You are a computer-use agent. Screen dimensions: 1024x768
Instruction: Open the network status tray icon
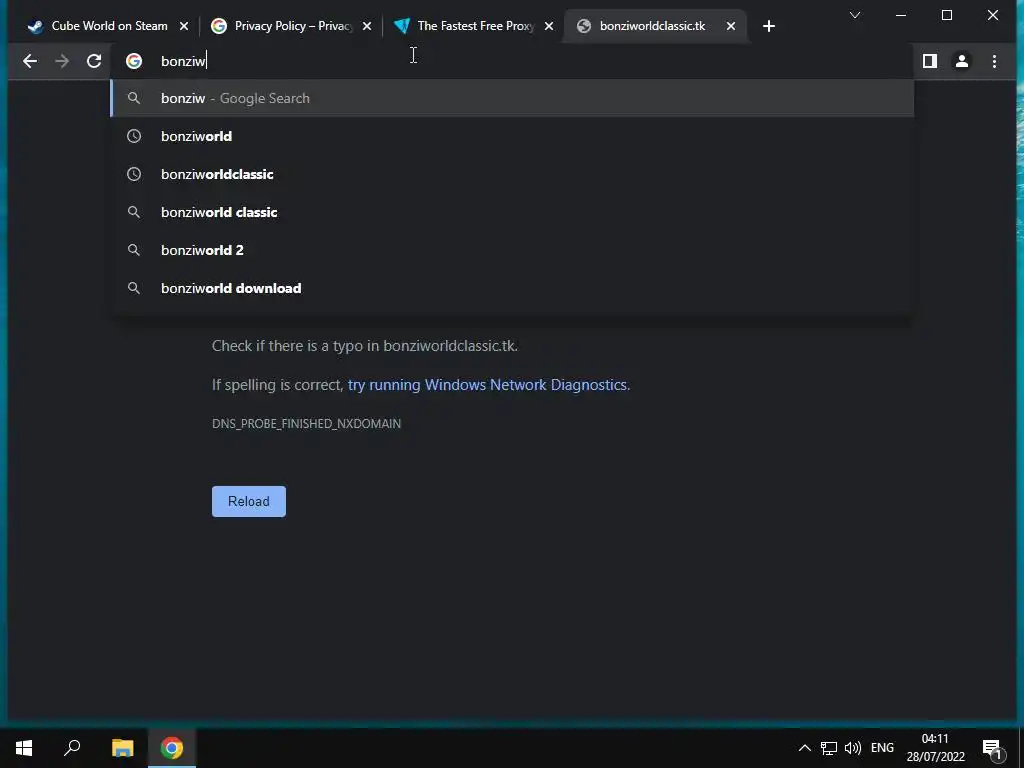pyautogui.click(x=829, y=748)
